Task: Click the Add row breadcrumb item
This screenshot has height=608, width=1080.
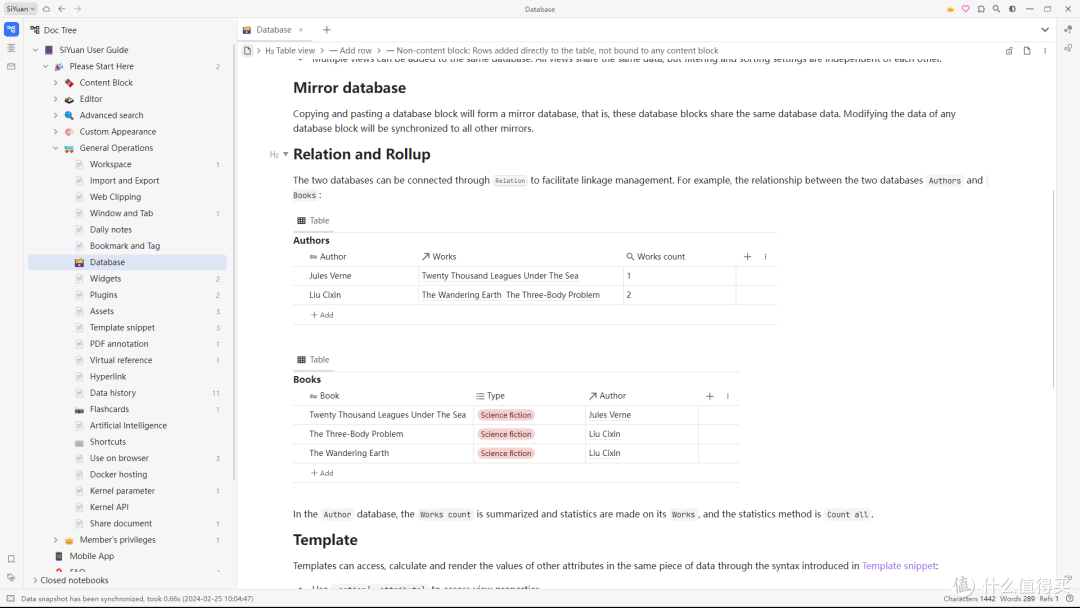Action: [x=351, y=51]
